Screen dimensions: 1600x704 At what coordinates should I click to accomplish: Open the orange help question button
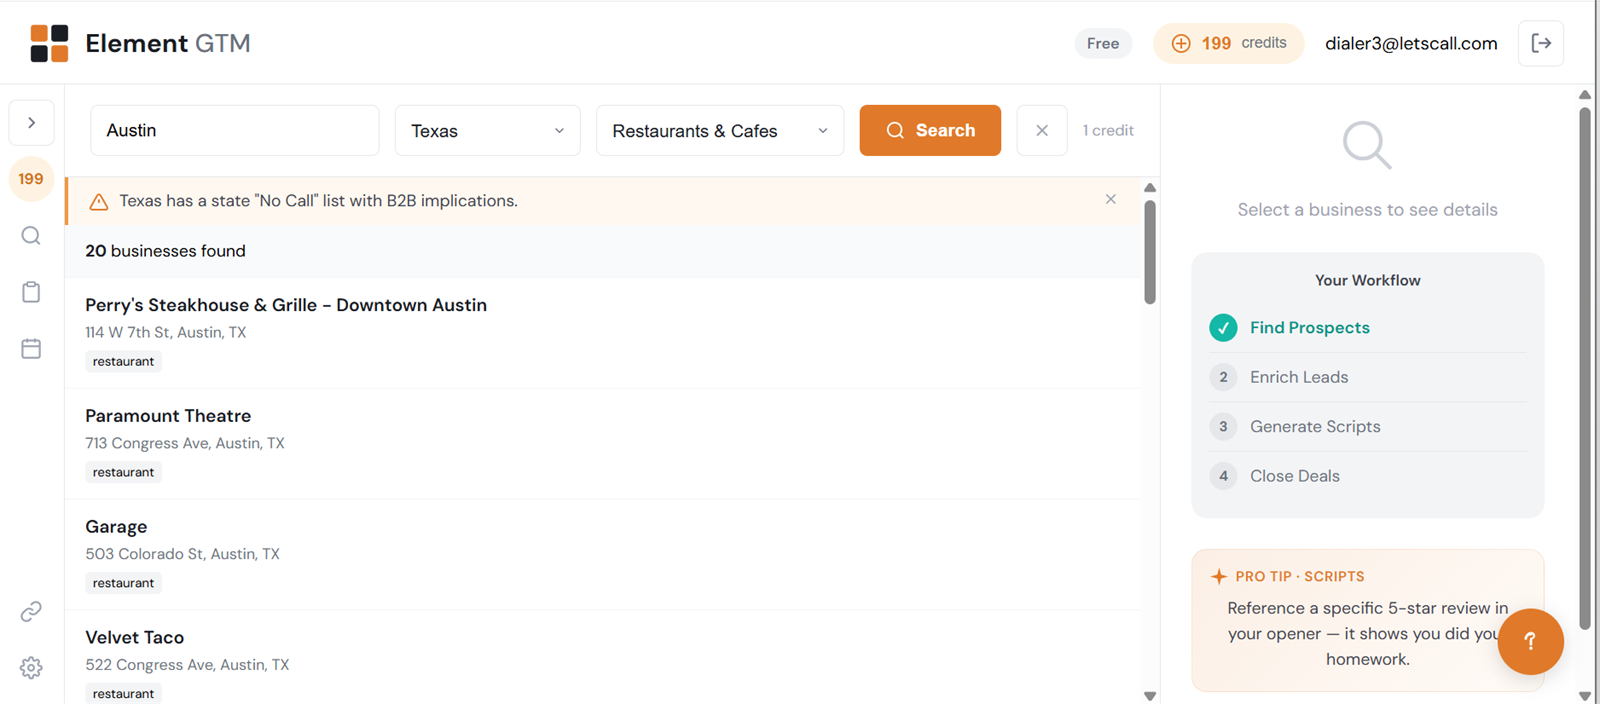1529,641
